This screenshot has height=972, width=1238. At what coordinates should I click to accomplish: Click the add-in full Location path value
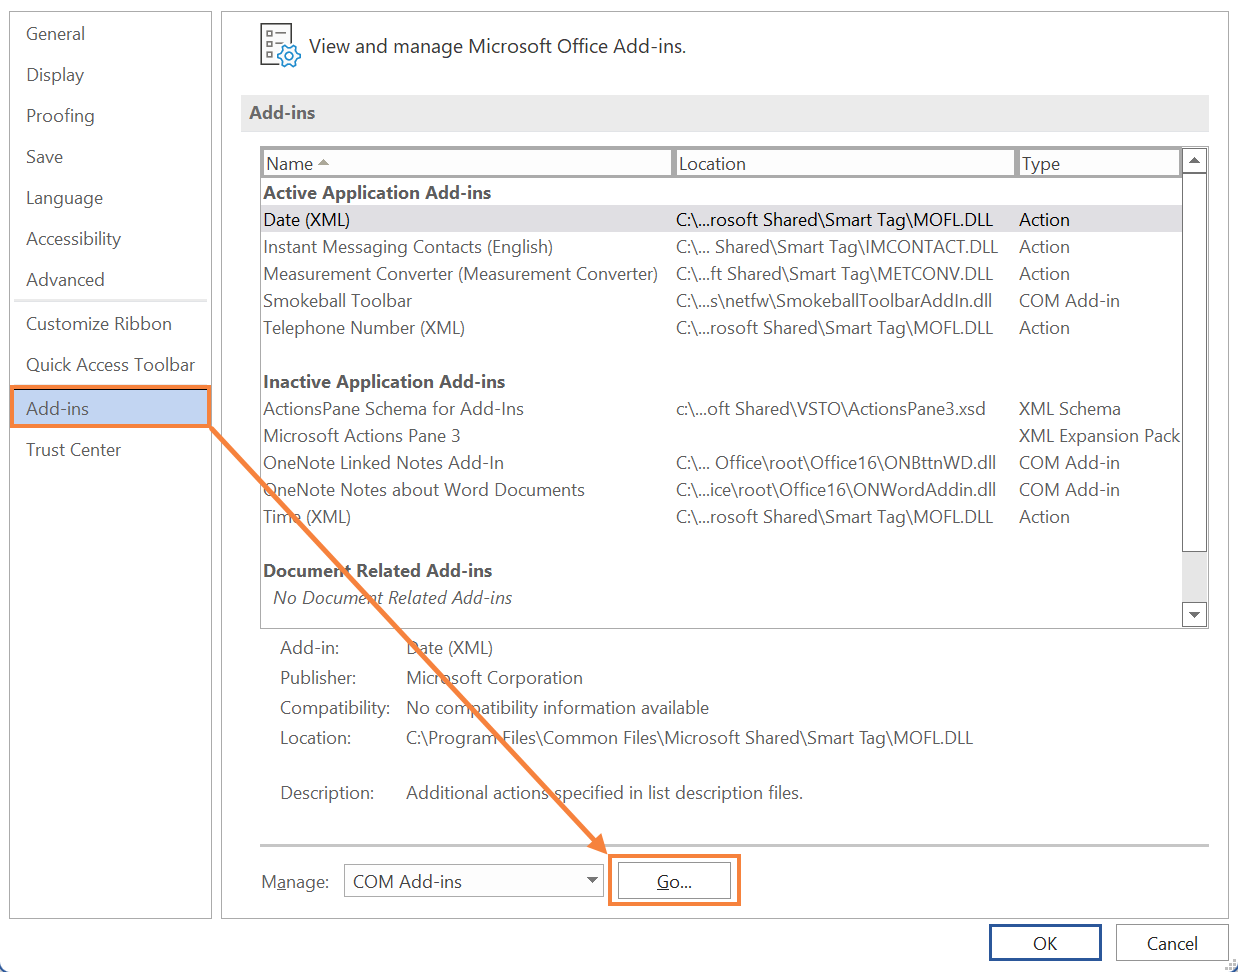point(689,738)
